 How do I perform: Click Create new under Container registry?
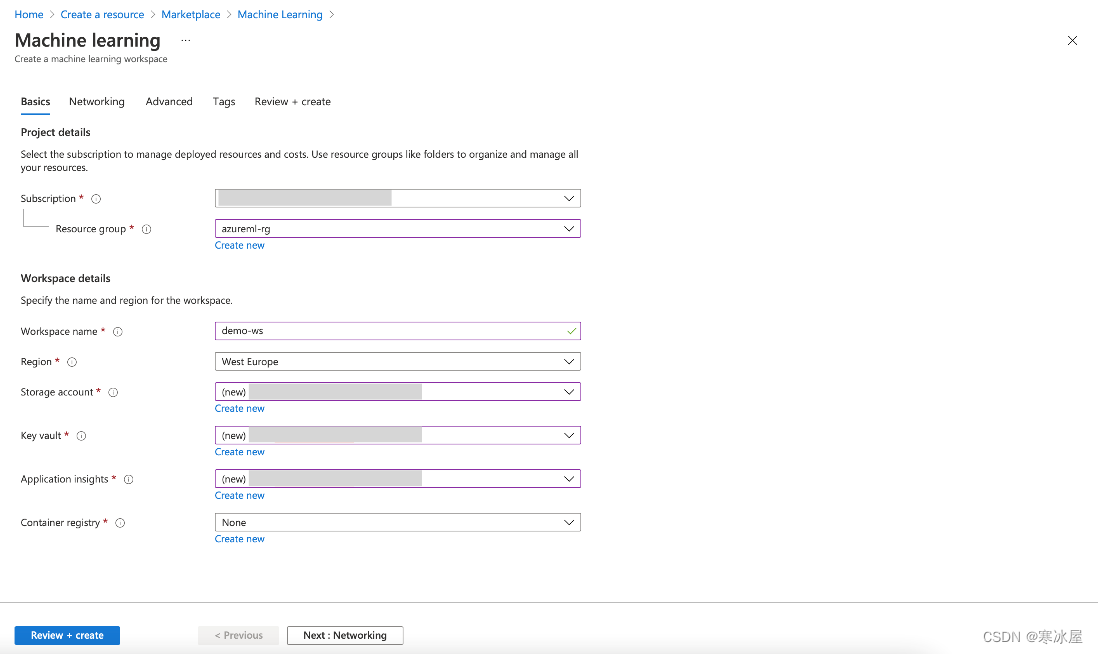pos(239,538)
